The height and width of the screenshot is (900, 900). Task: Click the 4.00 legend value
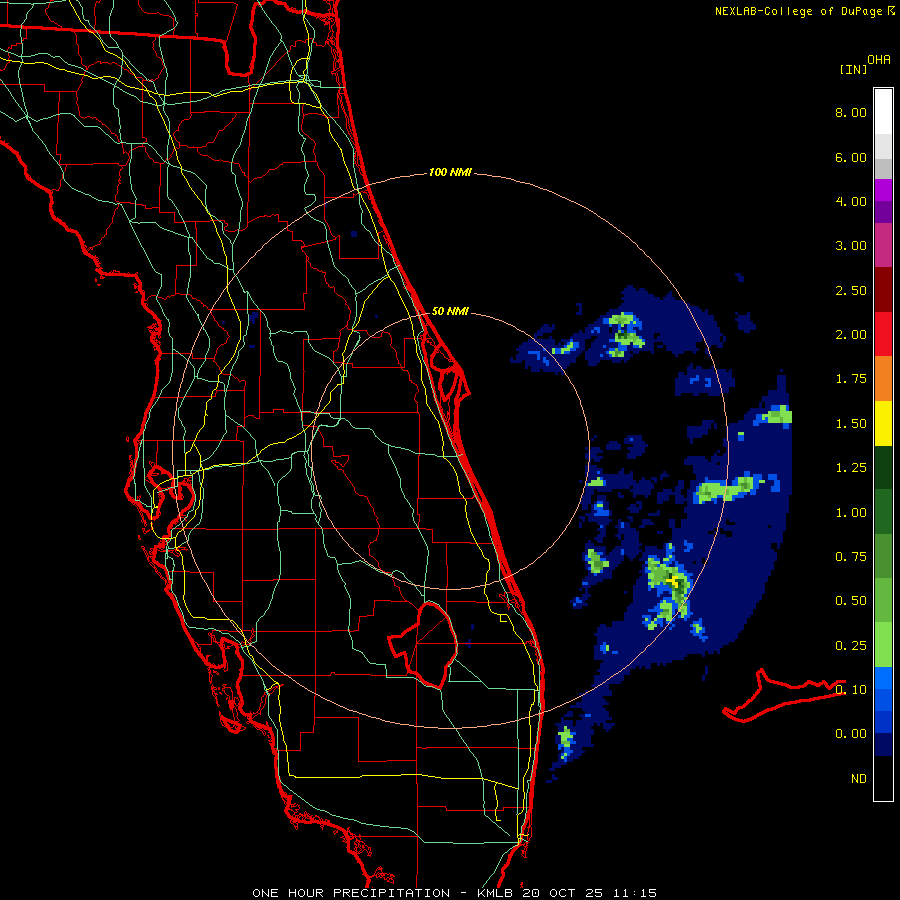pyautogui.click(x=851, y=201)
